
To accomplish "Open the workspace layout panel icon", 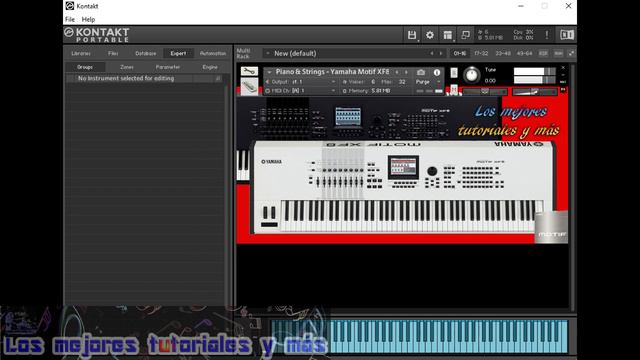I will 448,35.
